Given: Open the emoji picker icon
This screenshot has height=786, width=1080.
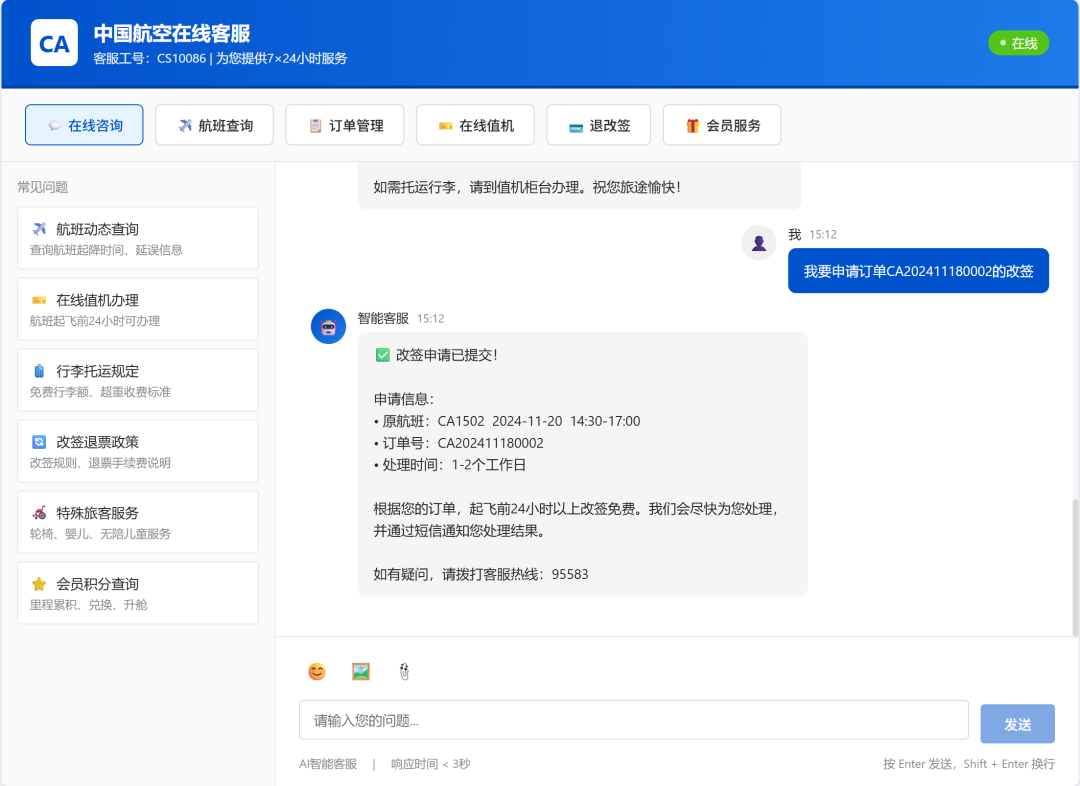Looking at the screenshot, I should [x=317, y=671].
